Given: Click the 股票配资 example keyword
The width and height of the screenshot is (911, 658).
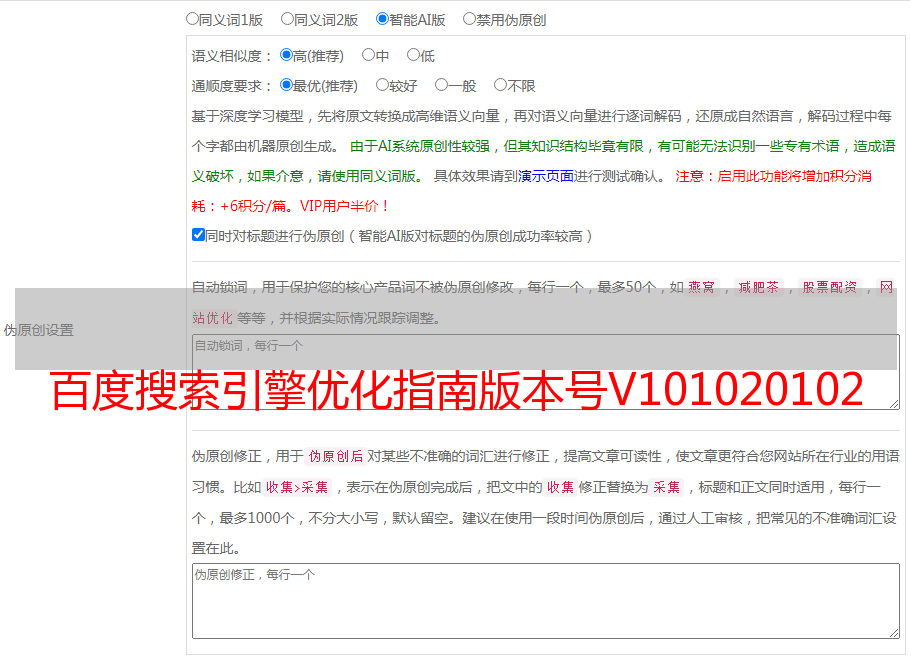Looking at the screenshot, I should point(830,287).
